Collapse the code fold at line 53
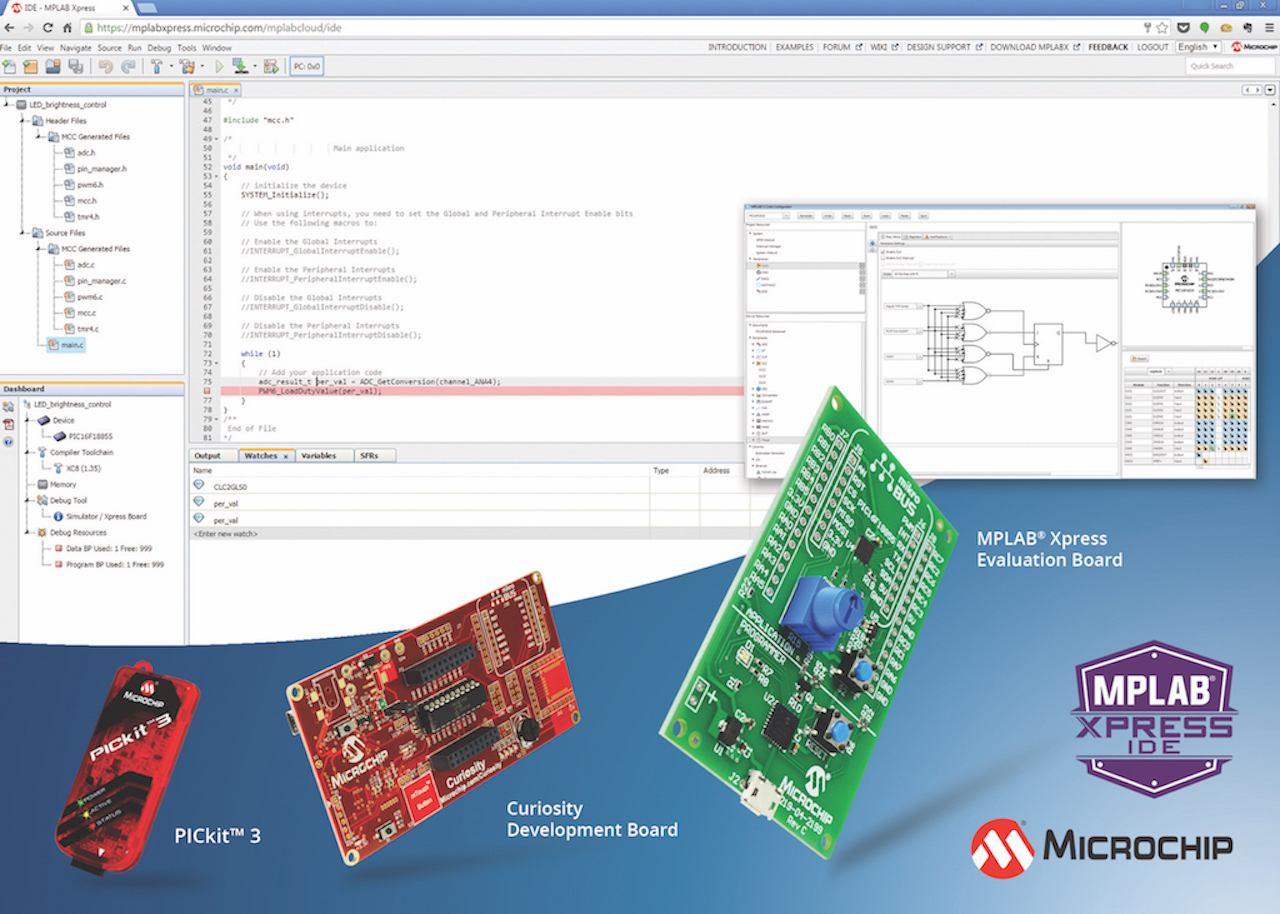 [216, 176]
